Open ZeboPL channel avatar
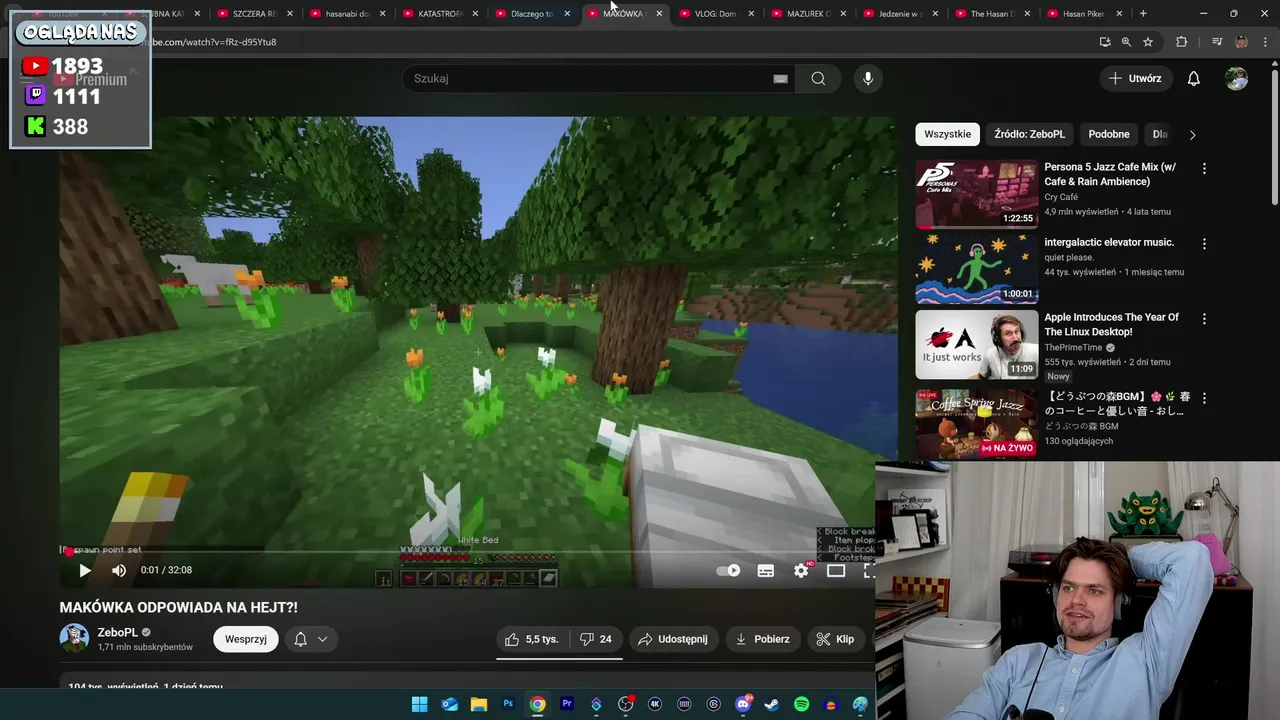 click(x=74, y=638)
